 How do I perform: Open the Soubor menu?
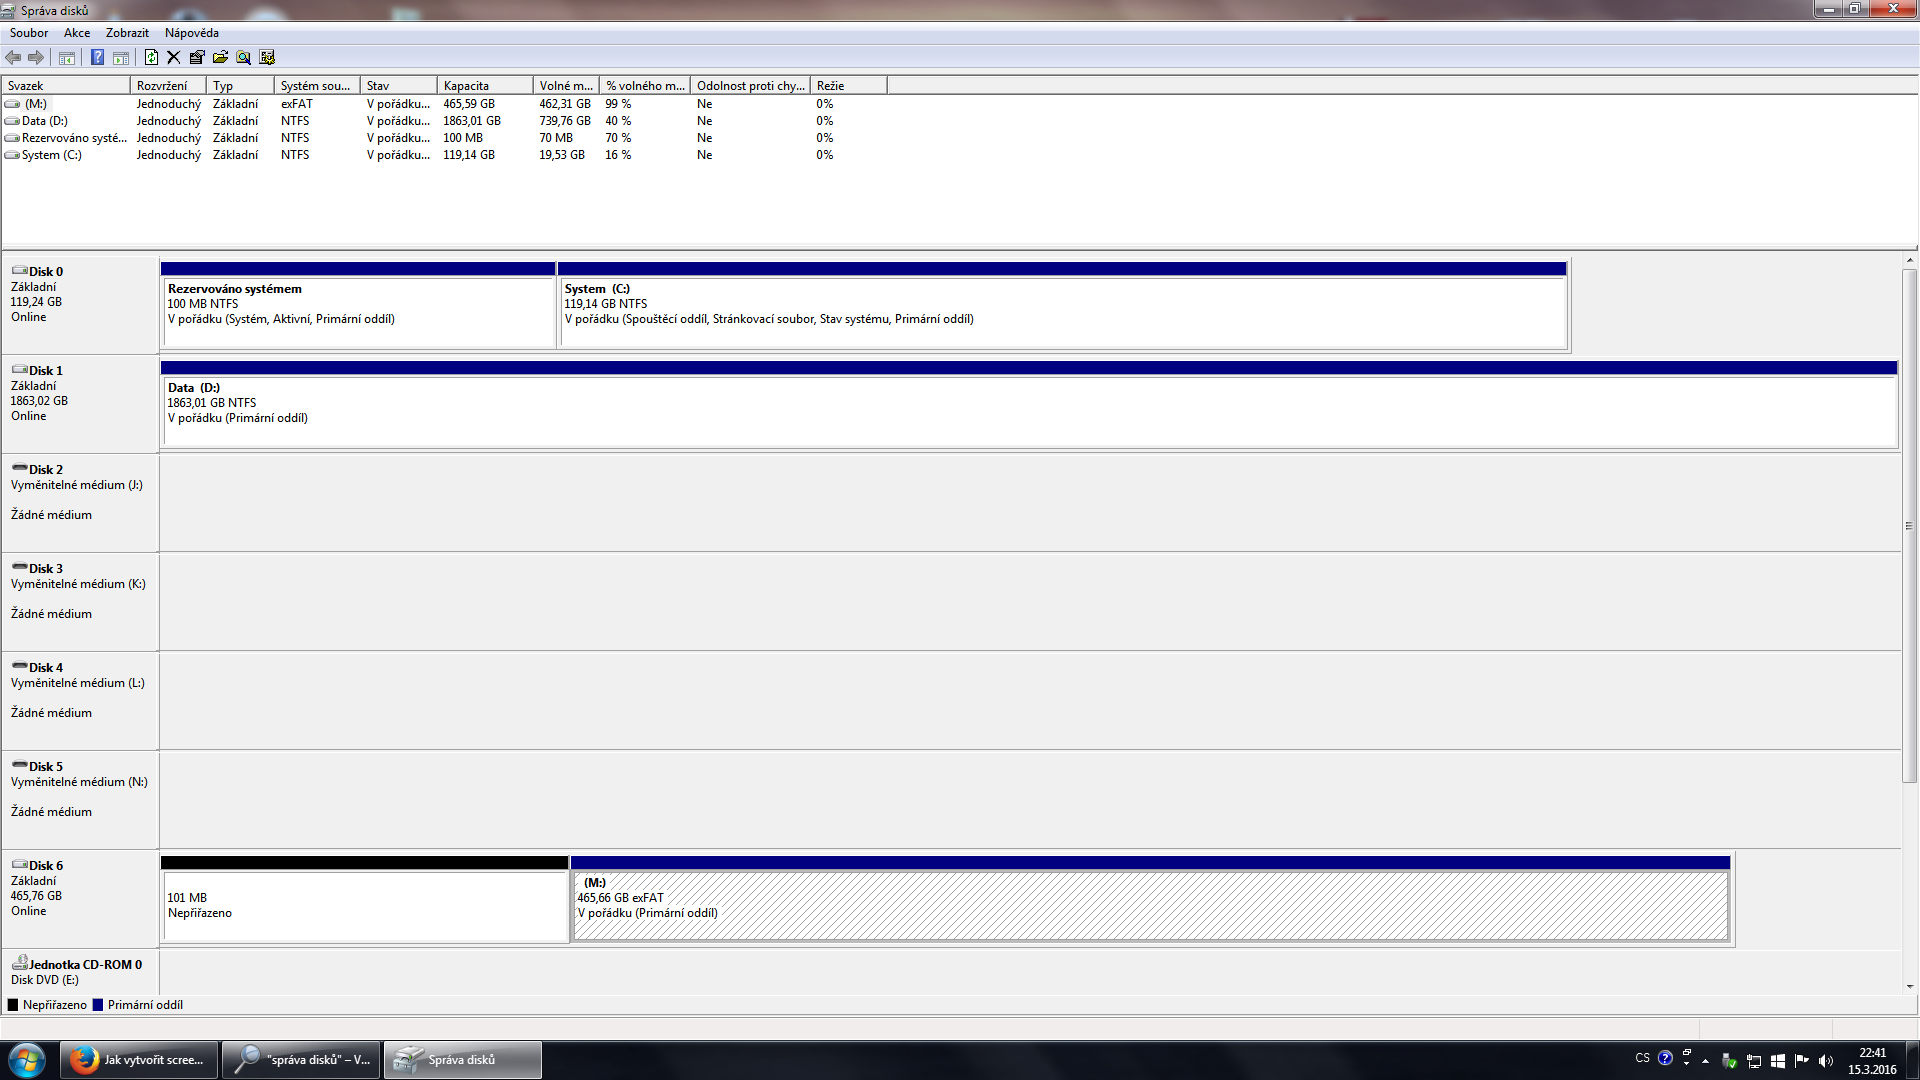[x=29, y=33]
